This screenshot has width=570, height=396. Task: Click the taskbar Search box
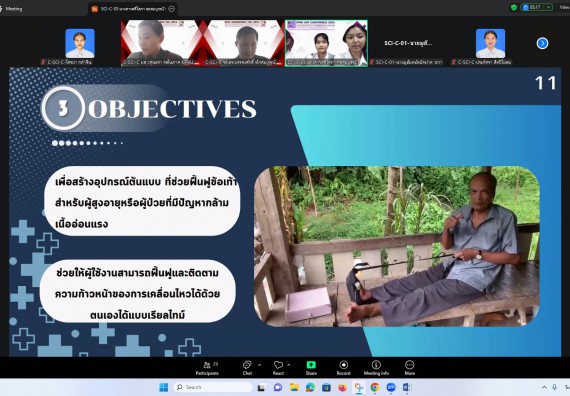pos(213,388)
